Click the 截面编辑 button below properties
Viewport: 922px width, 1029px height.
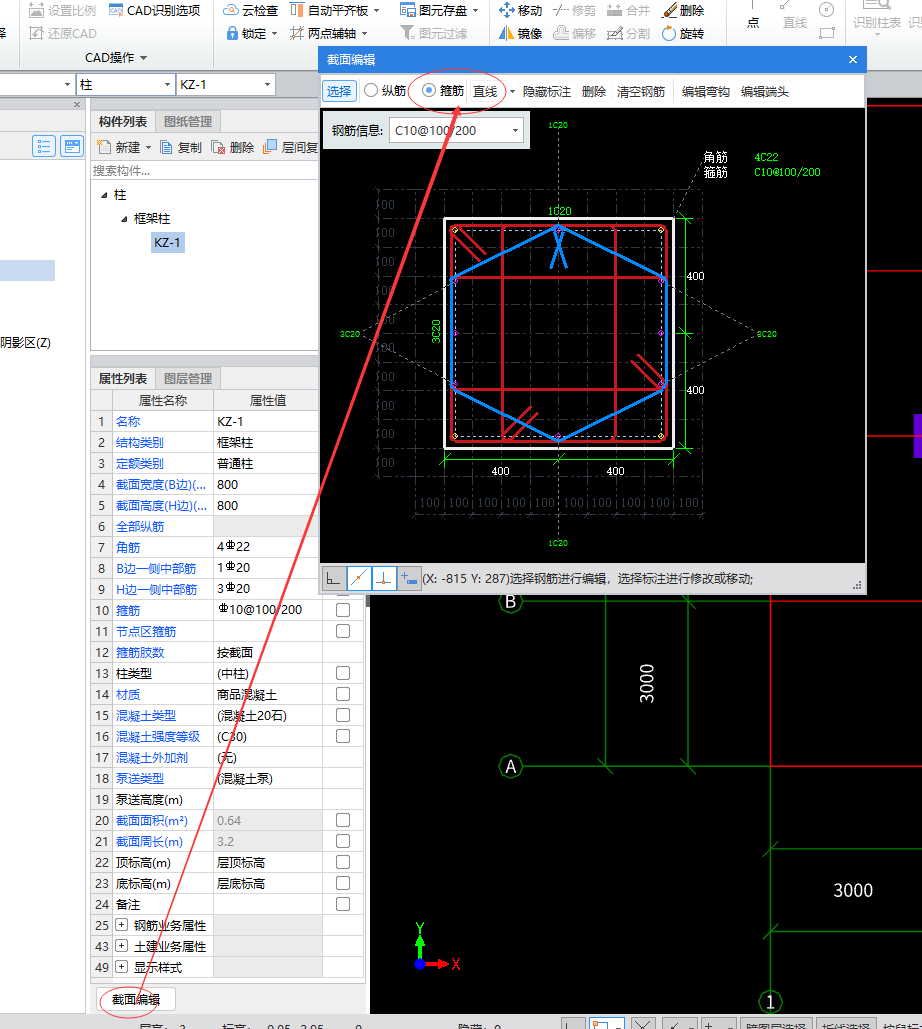(136, 999)
